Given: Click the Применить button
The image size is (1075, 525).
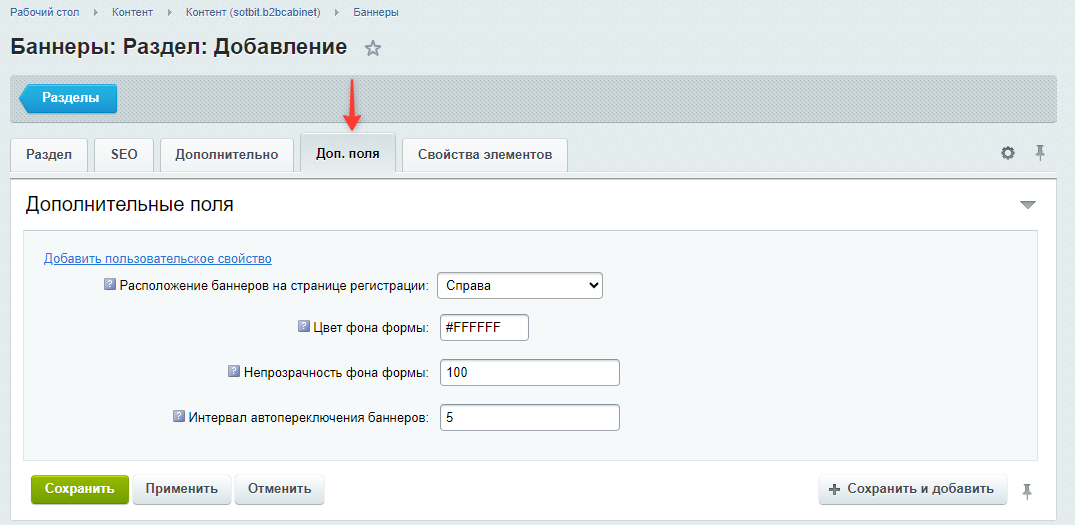Looking at the screenshot, I should (x=182, y=489).
